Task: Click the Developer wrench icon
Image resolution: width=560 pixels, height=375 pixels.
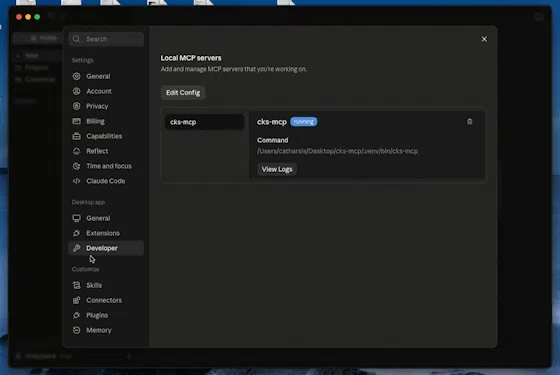Action: [76, 248]
